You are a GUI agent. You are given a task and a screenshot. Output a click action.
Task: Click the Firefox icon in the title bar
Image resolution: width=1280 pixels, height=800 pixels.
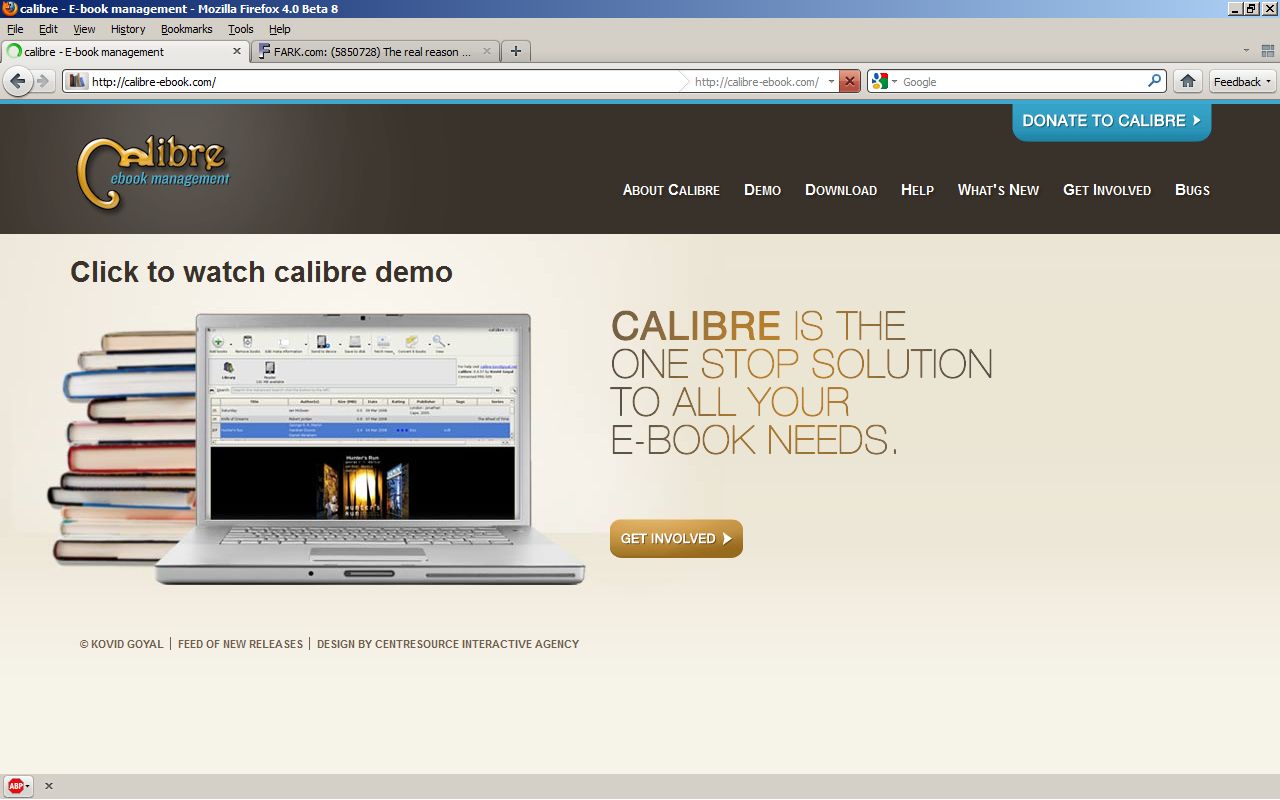pyautogui.click(x=10, y=8)
